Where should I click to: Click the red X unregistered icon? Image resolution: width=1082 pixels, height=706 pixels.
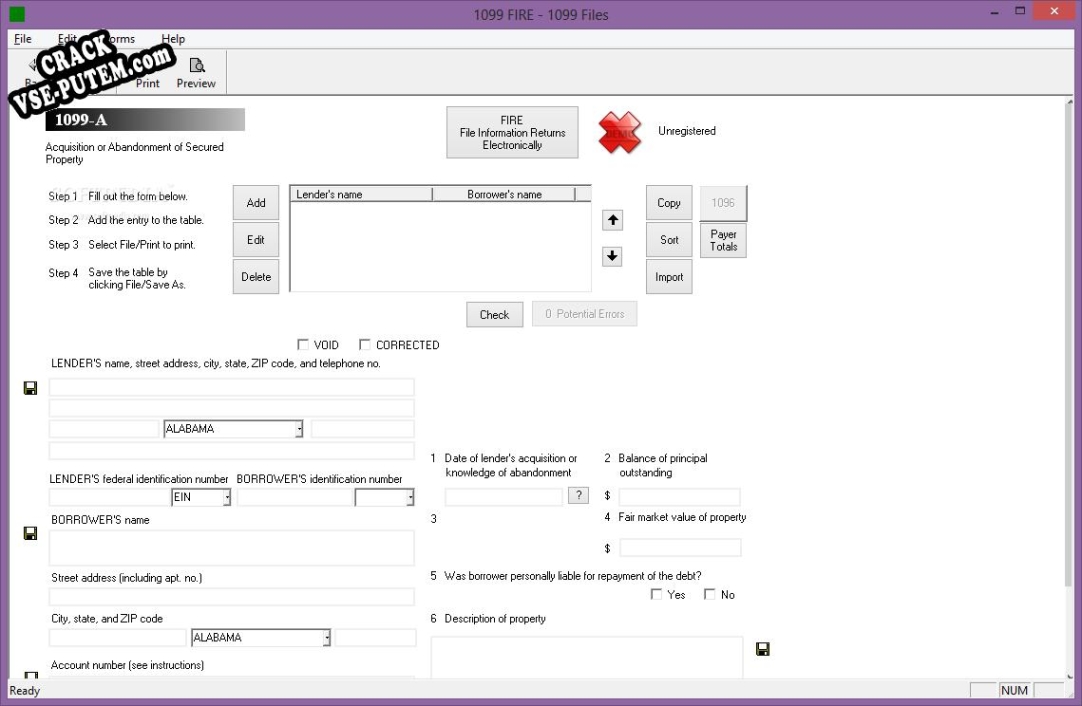coord(619,132)
